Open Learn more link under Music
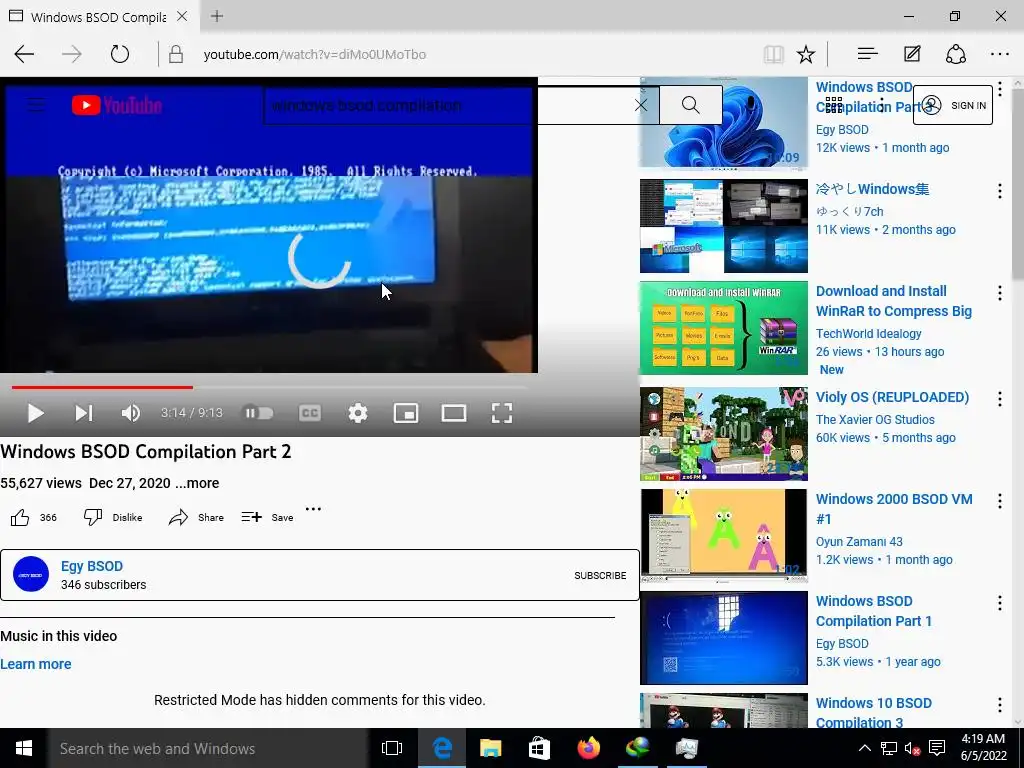This screenshot has width=1024, height=768. coord(36,664)
